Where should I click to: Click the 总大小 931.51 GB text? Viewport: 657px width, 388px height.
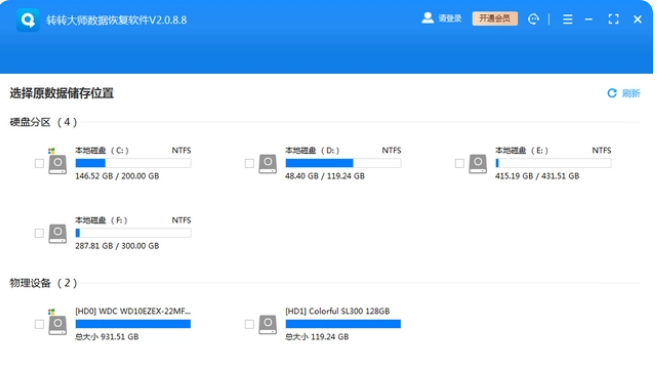tap(107, 337)
